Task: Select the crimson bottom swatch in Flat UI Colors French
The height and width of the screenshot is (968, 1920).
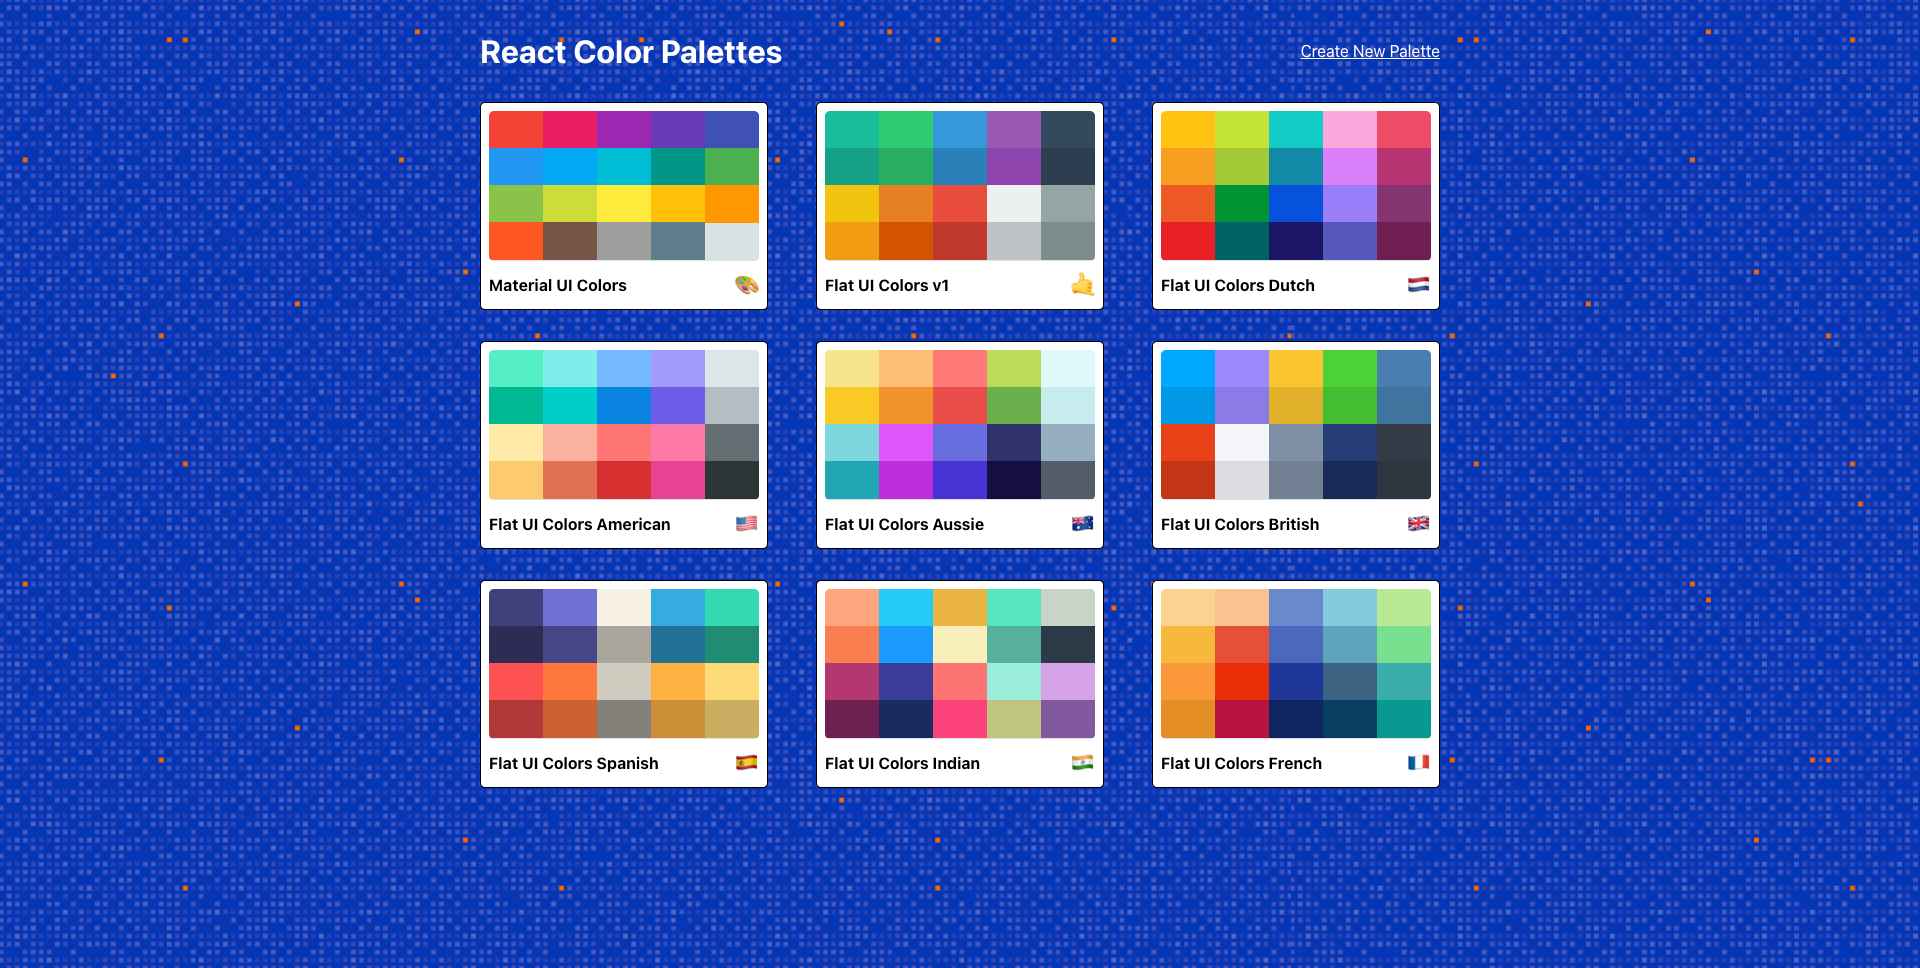Action: tap(1242, 719)
